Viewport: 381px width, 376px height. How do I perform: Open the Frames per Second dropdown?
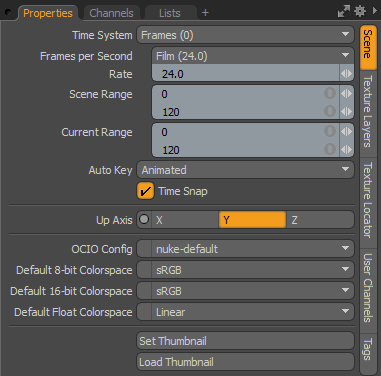pyautogui.click(x=253, y=56)
